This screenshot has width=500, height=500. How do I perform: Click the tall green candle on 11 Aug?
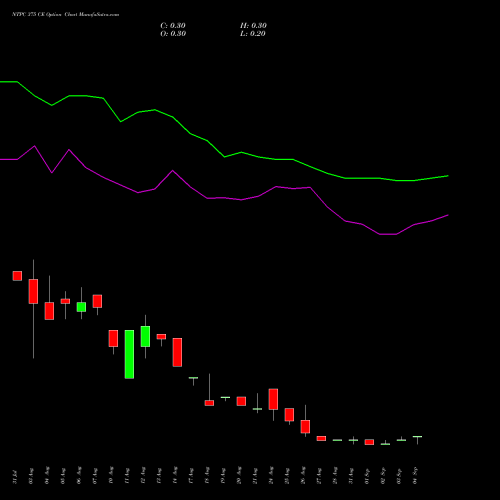tap(129, 354)
